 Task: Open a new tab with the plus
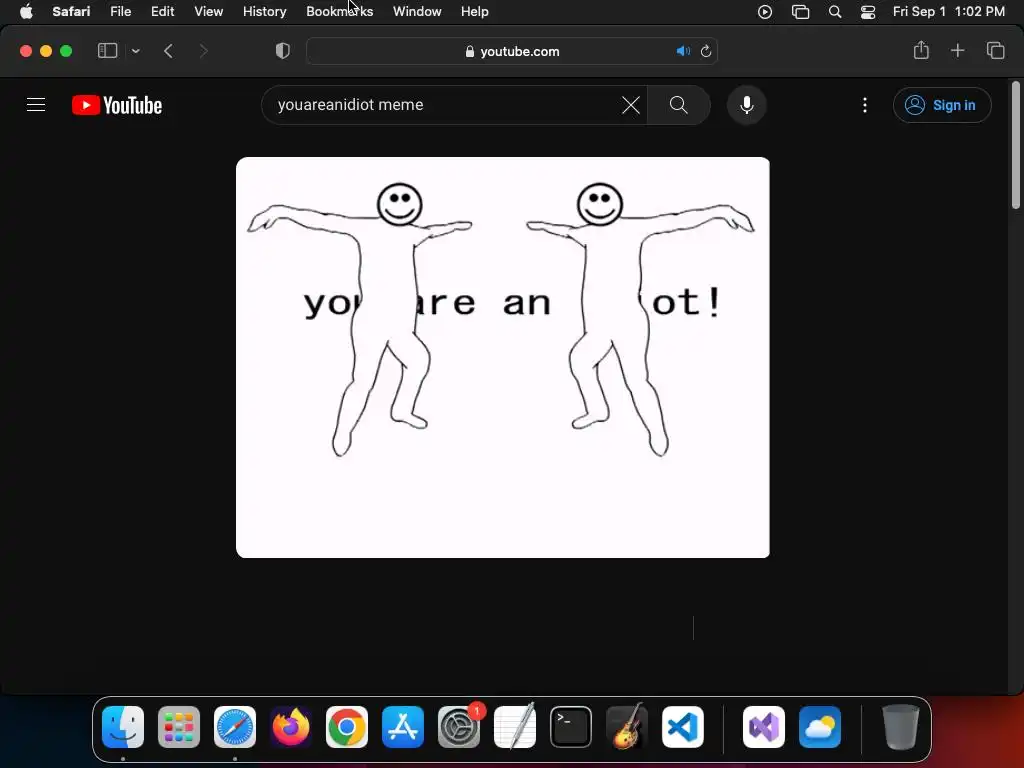(x=957, y=50)
